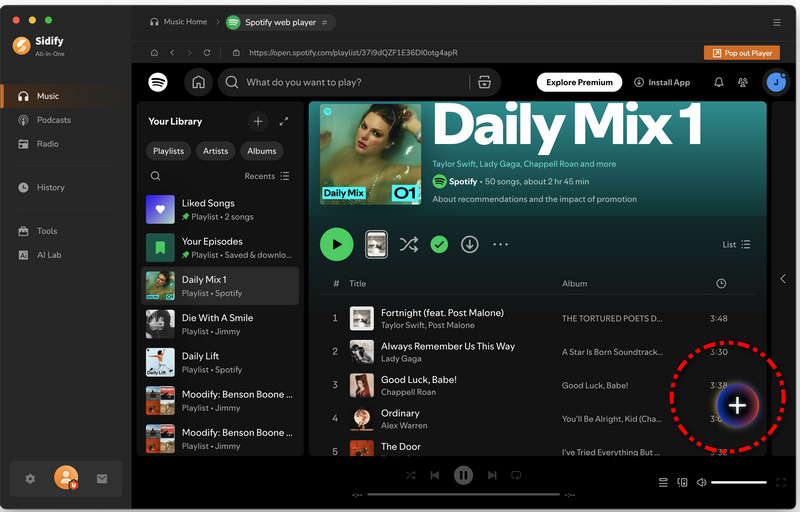Focus the 'What do you want to play?' search

344,82
